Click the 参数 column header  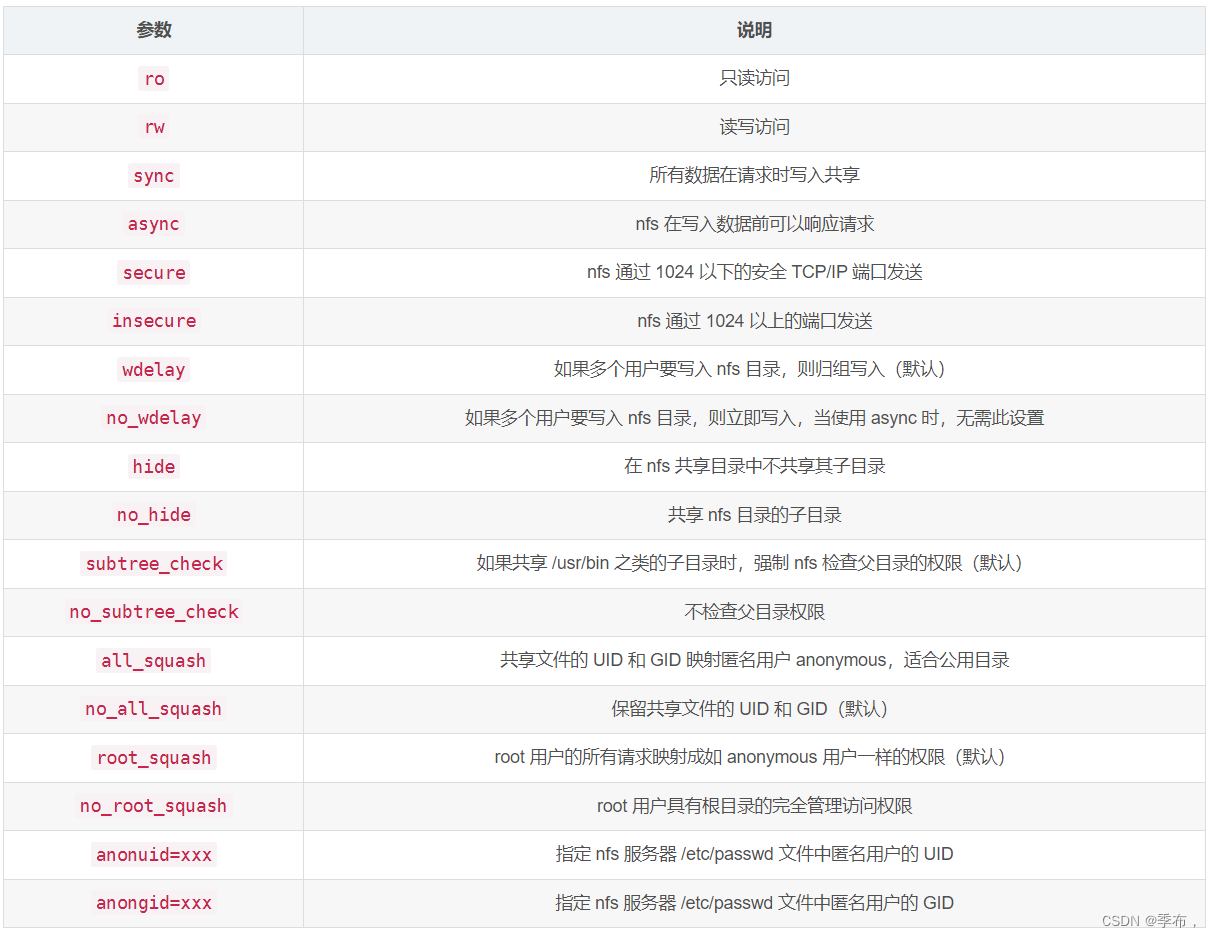point(154,31)
